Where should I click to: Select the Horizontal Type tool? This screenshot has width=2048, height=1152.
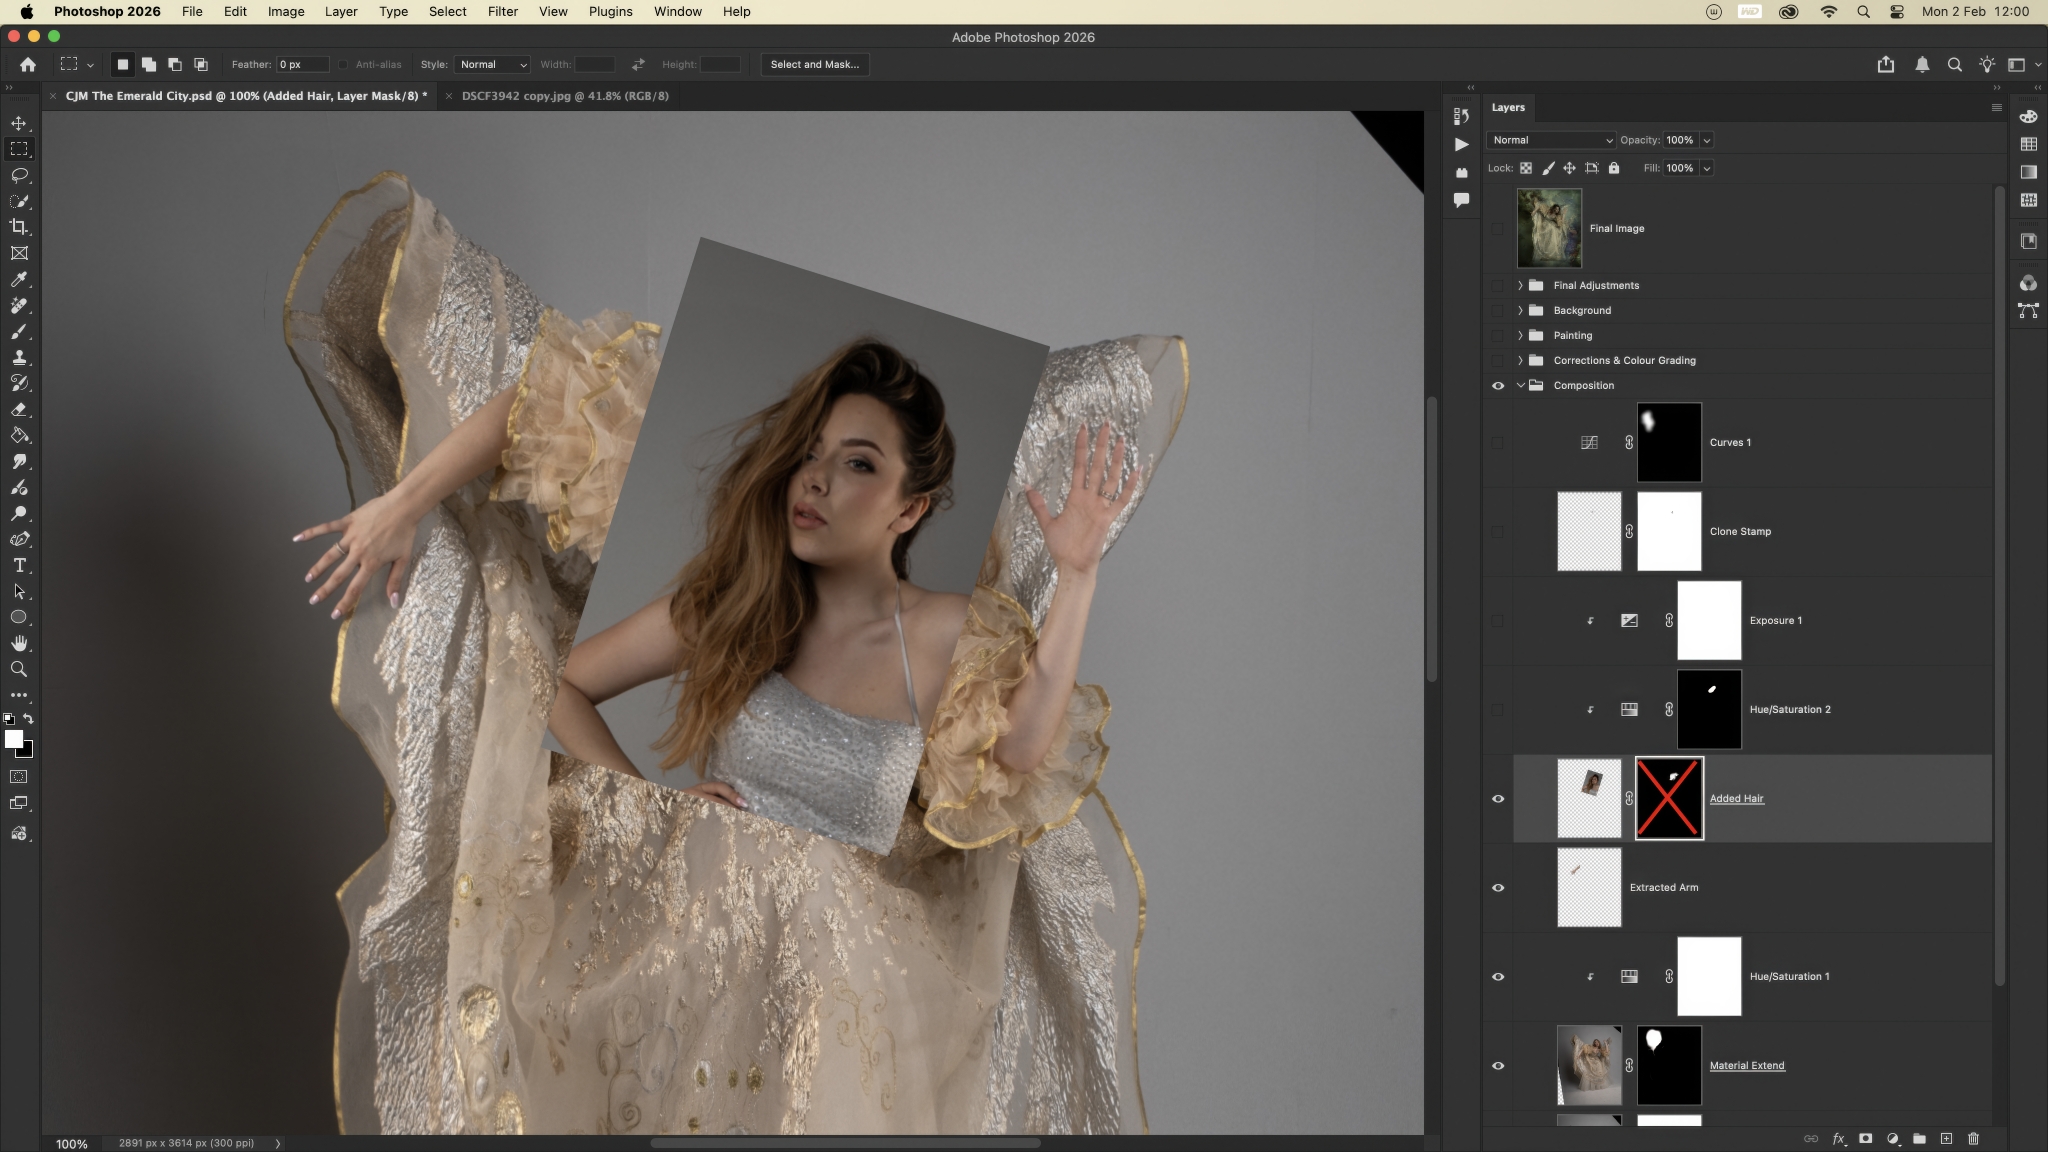point(19,565)
